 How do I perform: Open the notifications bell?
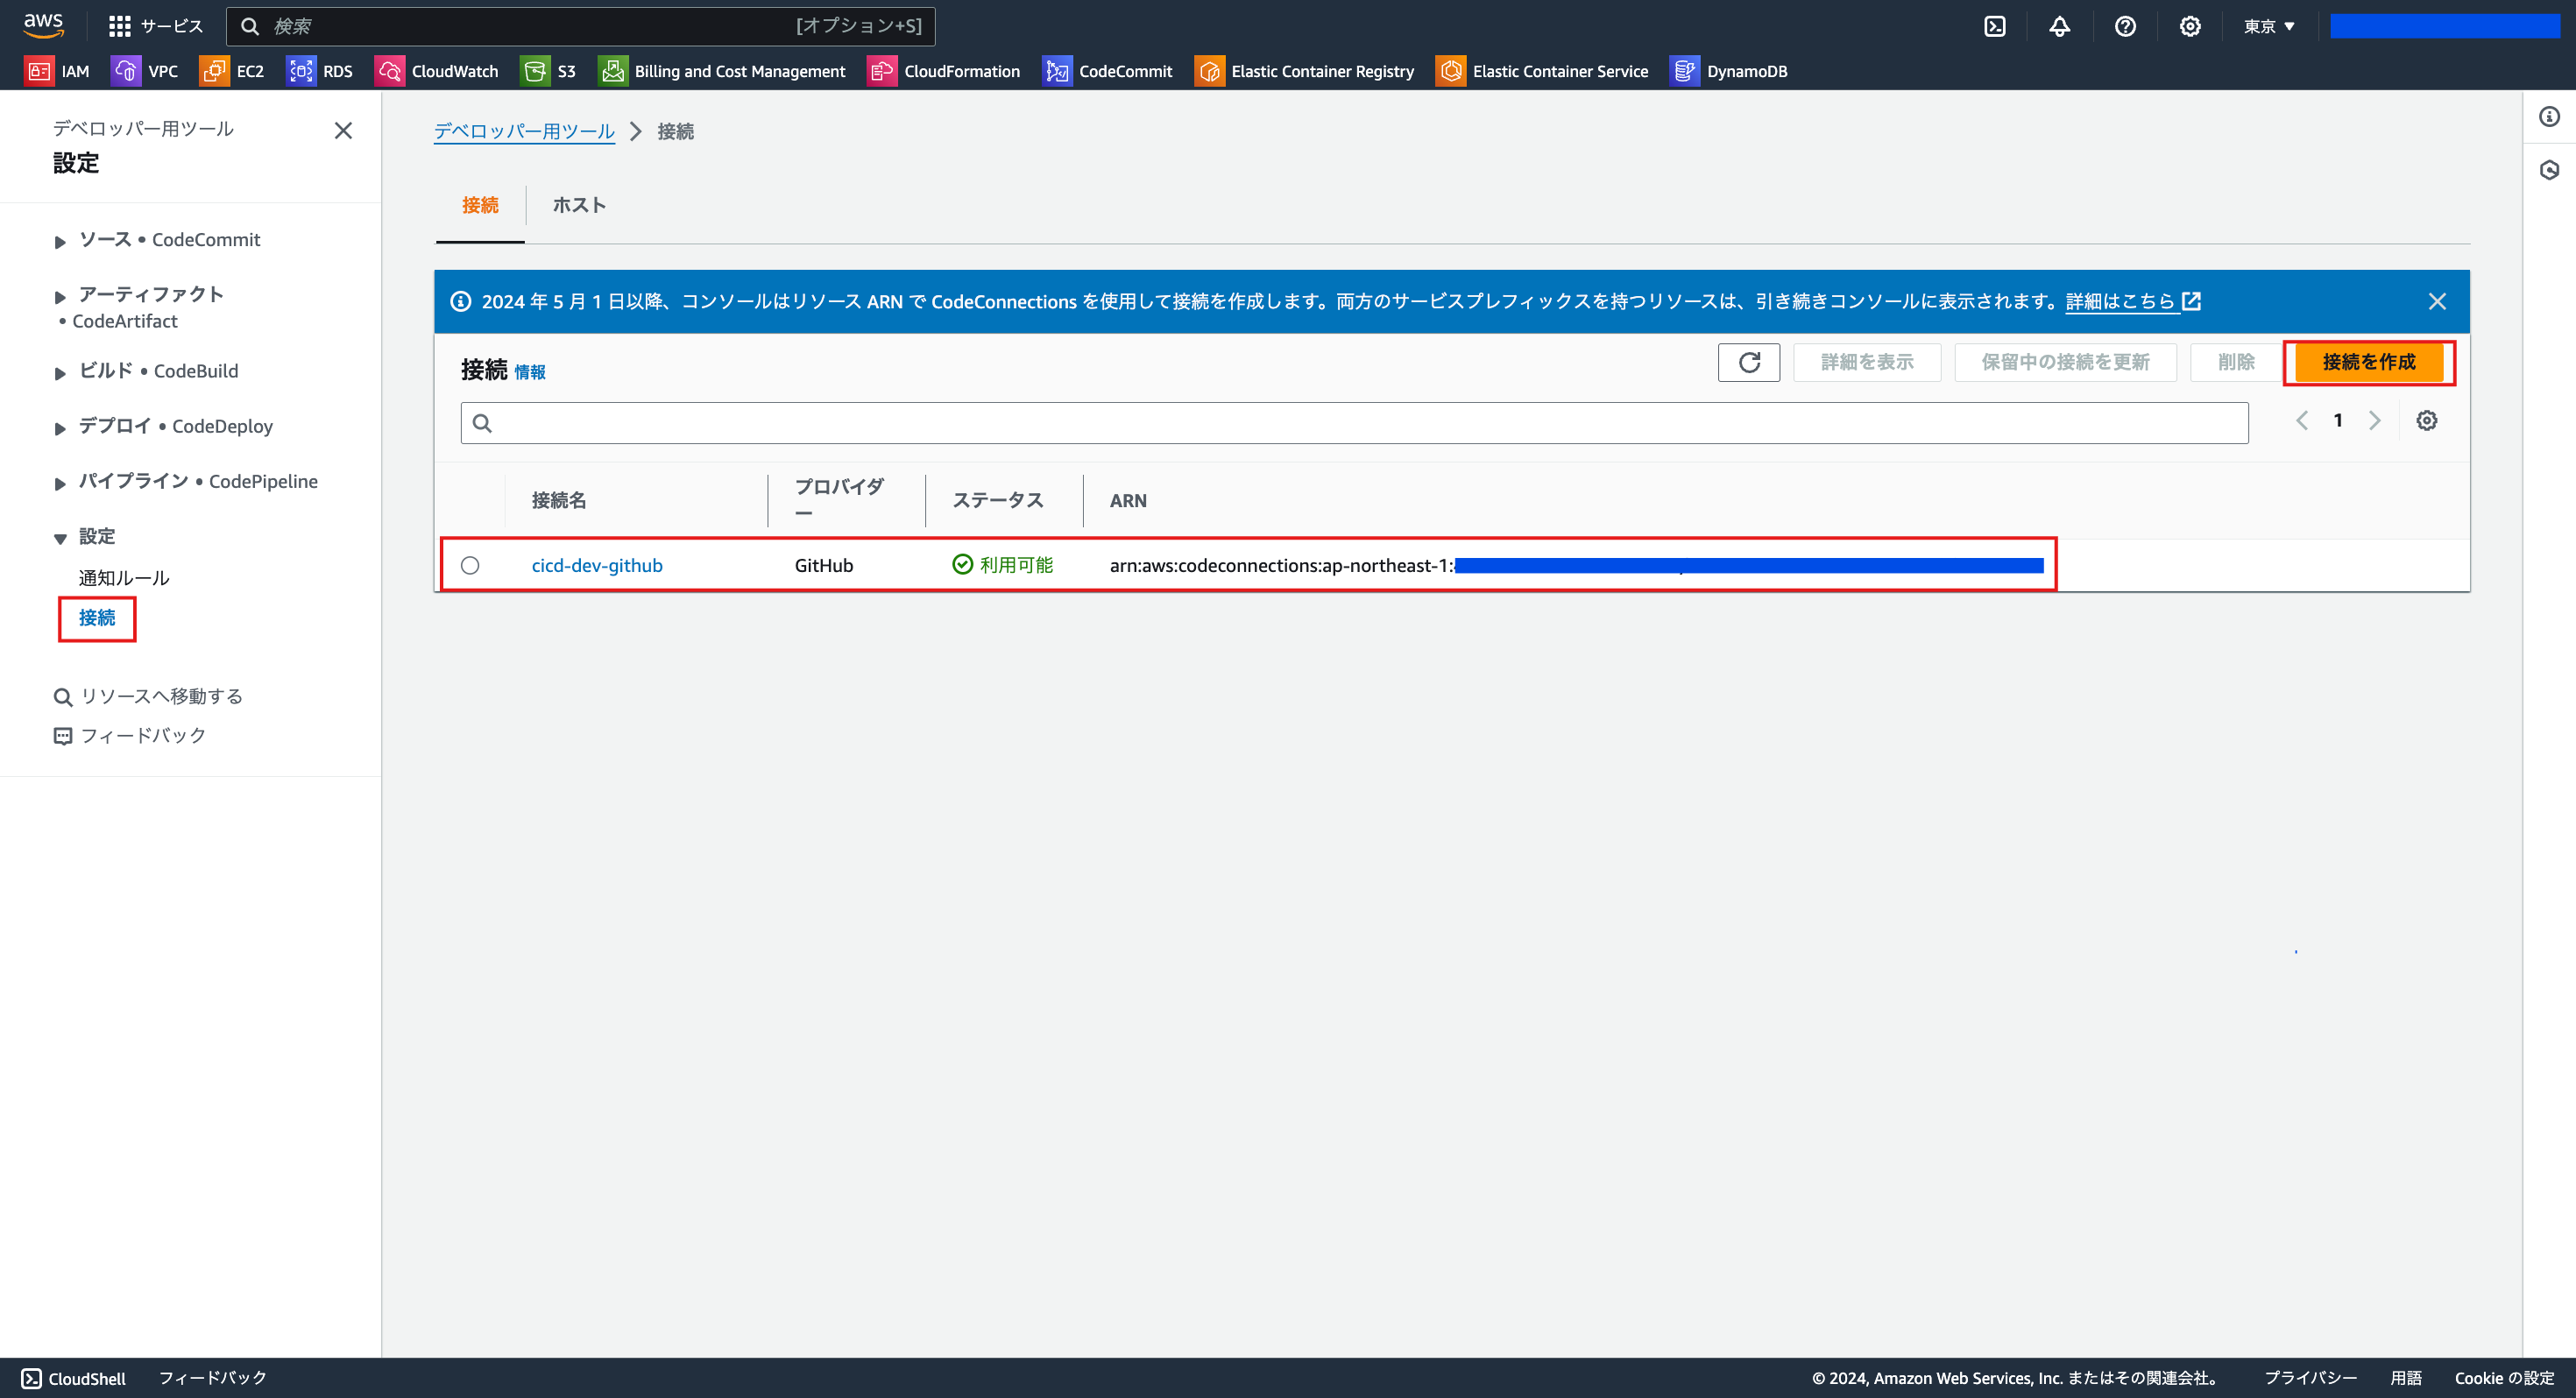tap(2059, 26)
